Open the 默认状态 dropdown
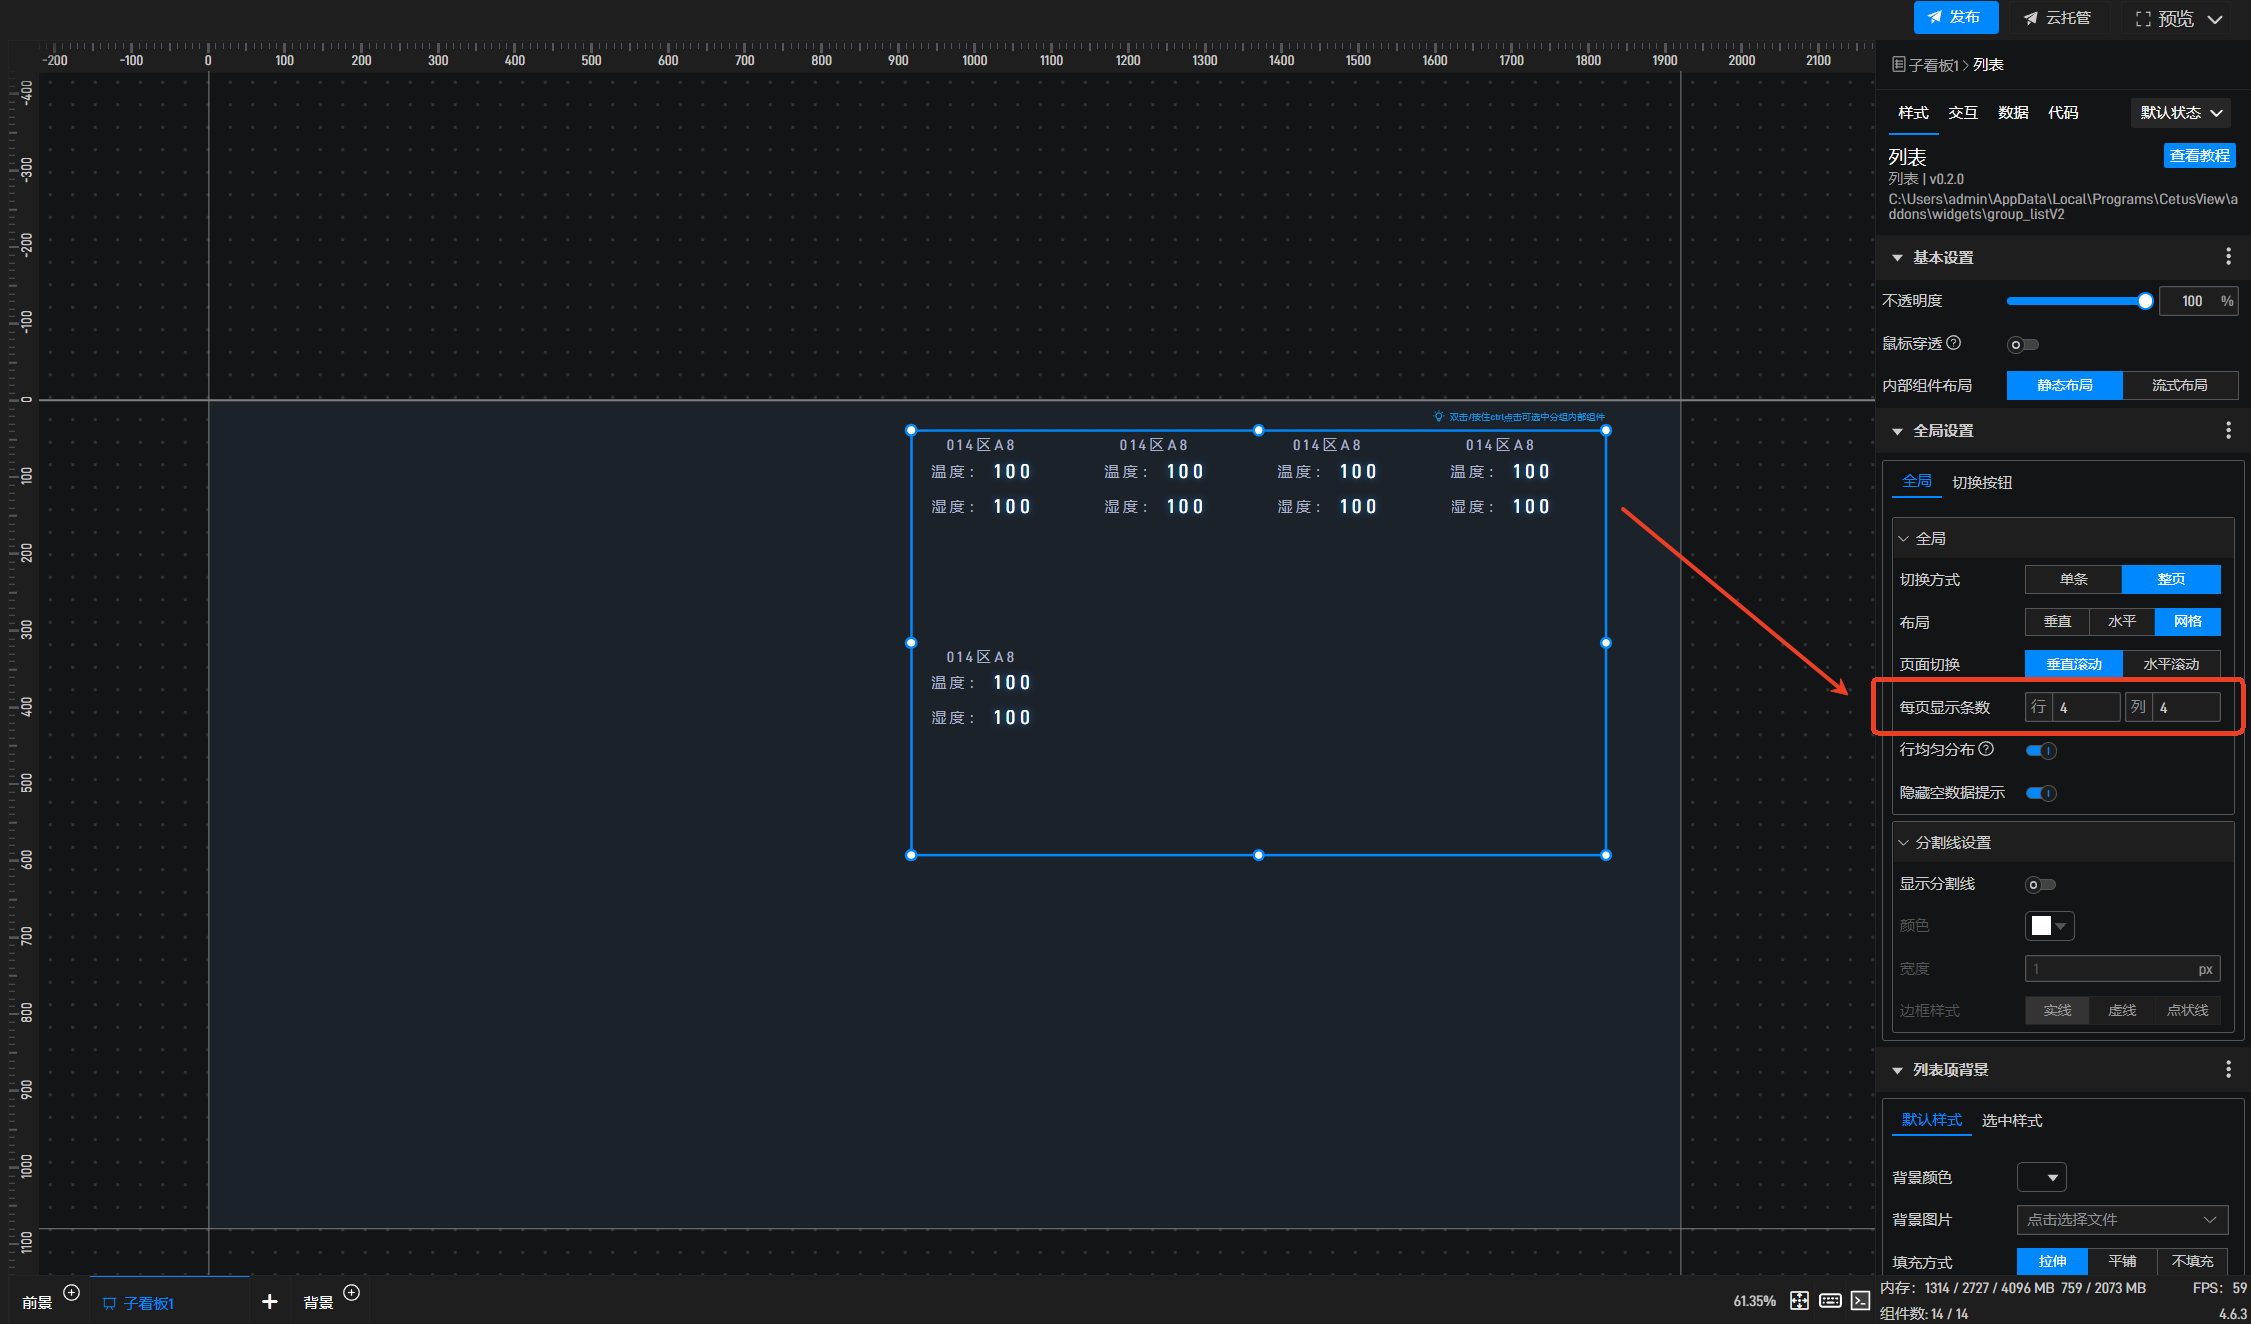This screenshot has height=1324, width=2251. click(2181, 113)
